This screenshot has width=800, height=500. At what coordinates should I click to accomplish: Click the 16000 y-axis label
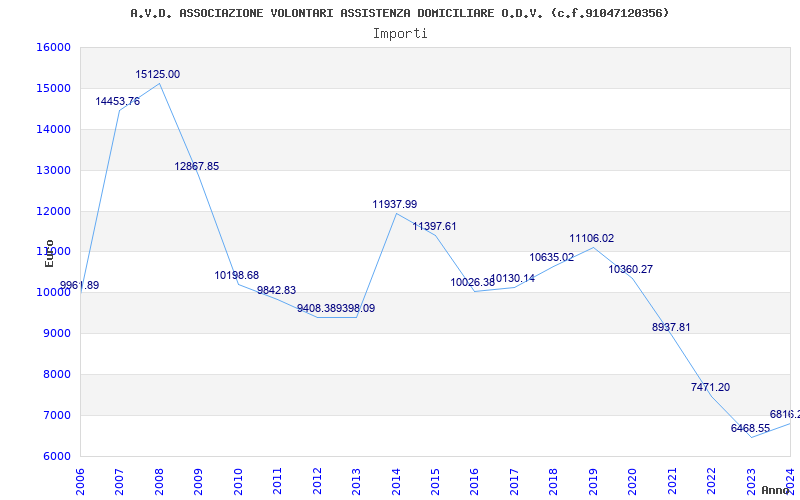coord(53,47)
